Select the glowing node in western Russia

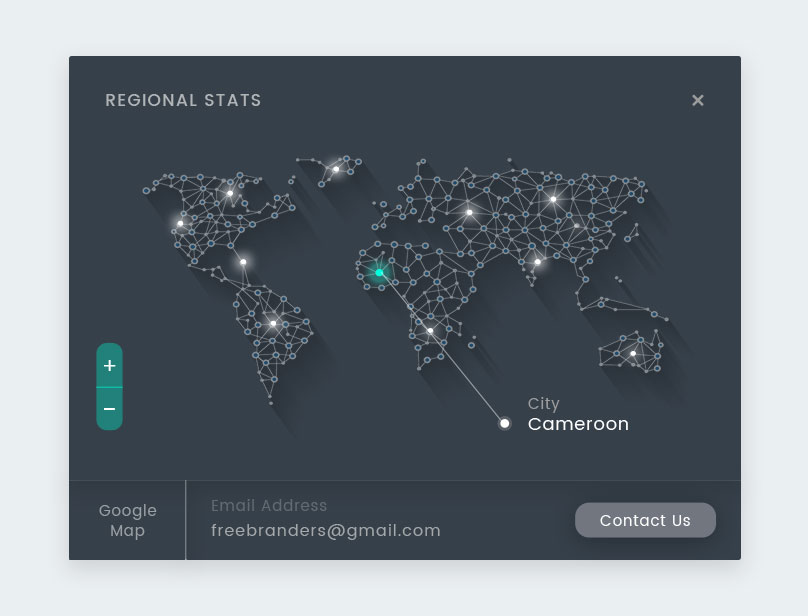(469, 212)
